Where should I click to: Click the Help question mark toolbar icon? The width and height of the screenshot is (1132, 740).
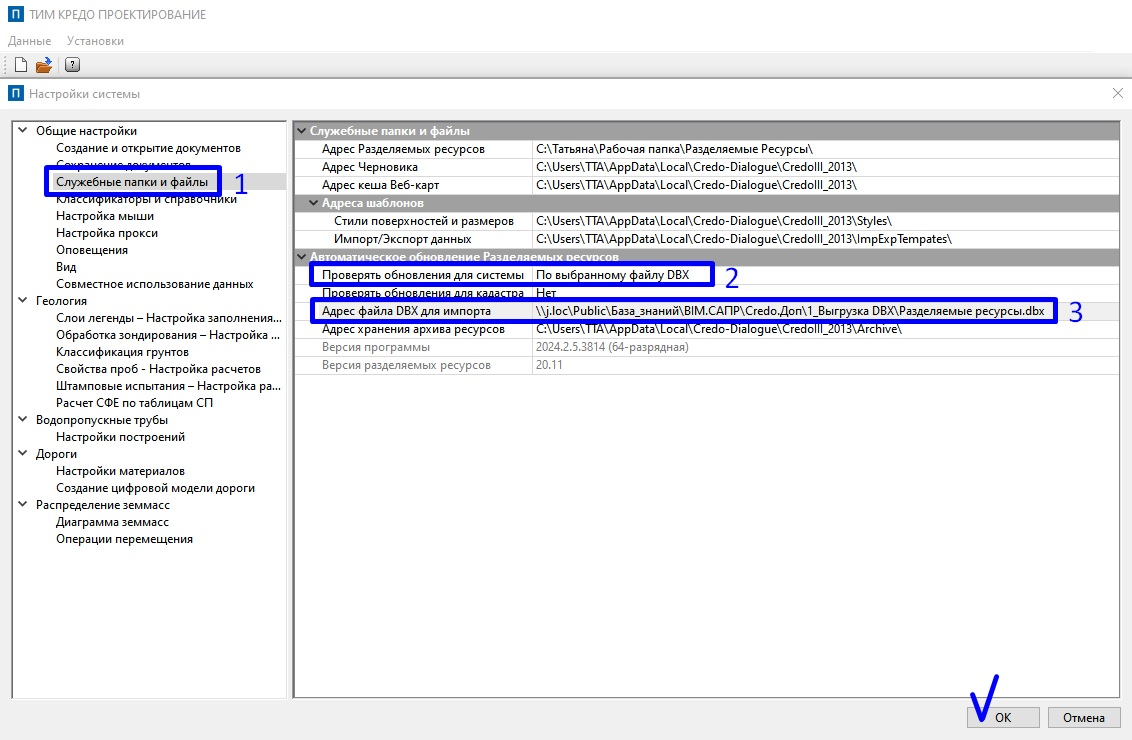(x=72, y=65)
